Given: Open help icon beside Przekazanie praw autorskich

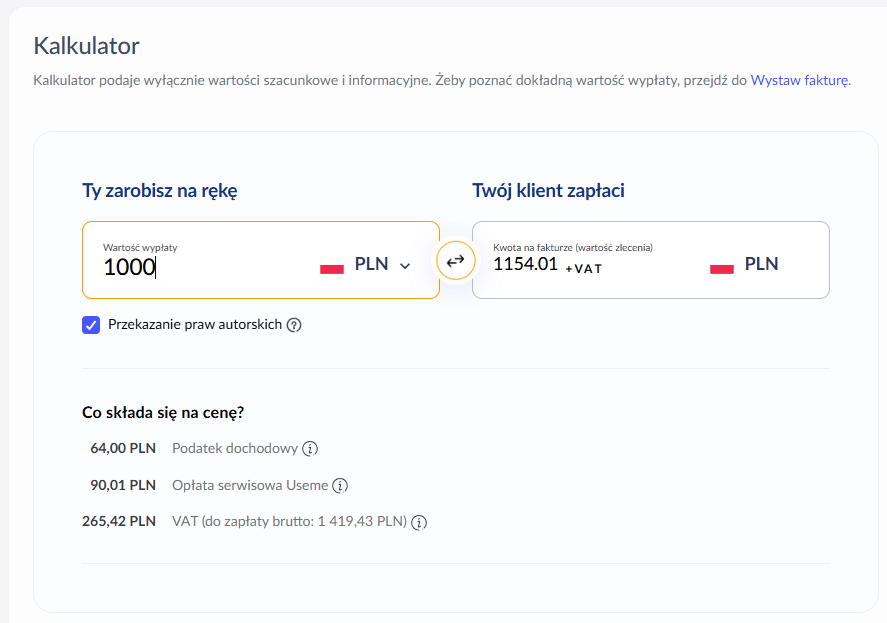Looking at the screenshot, I should tap(294, 325).
